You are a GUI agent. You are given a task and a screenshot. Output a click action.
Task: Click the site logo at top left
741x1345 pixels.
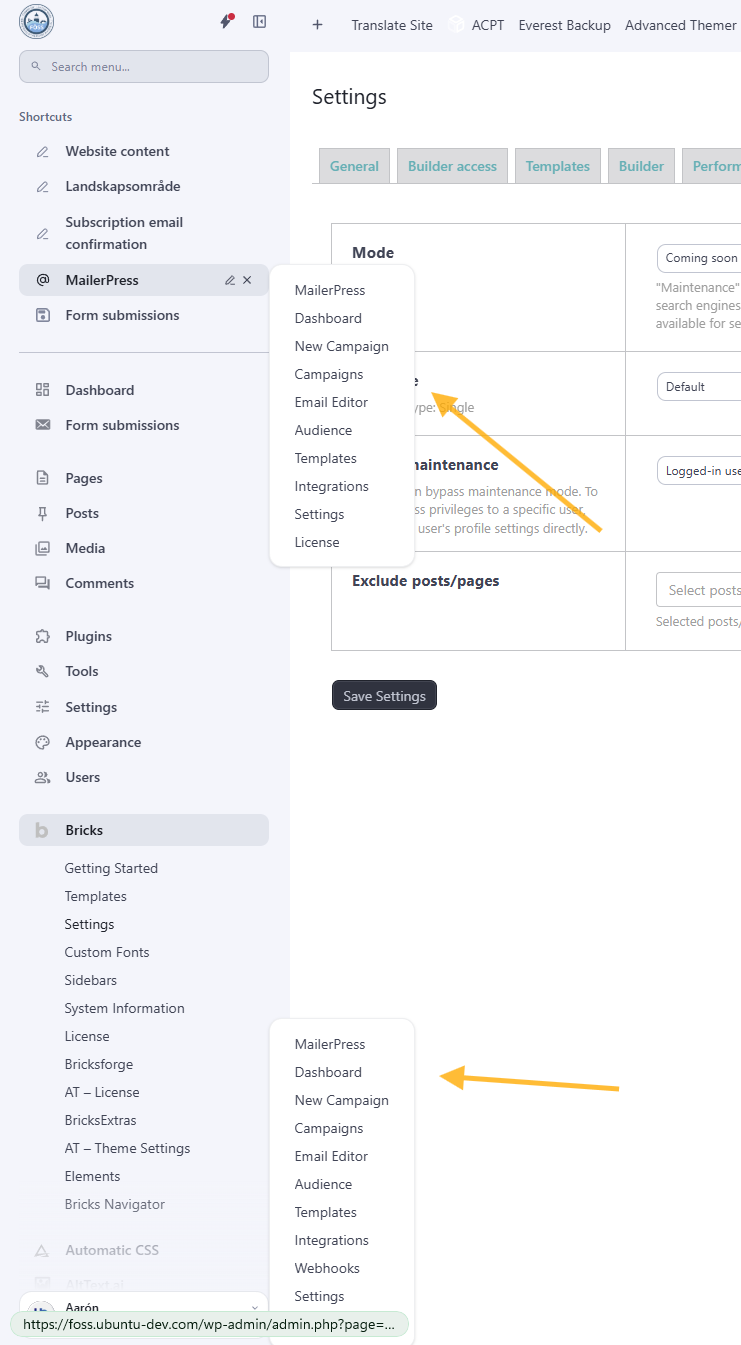(x=36, y=22)
